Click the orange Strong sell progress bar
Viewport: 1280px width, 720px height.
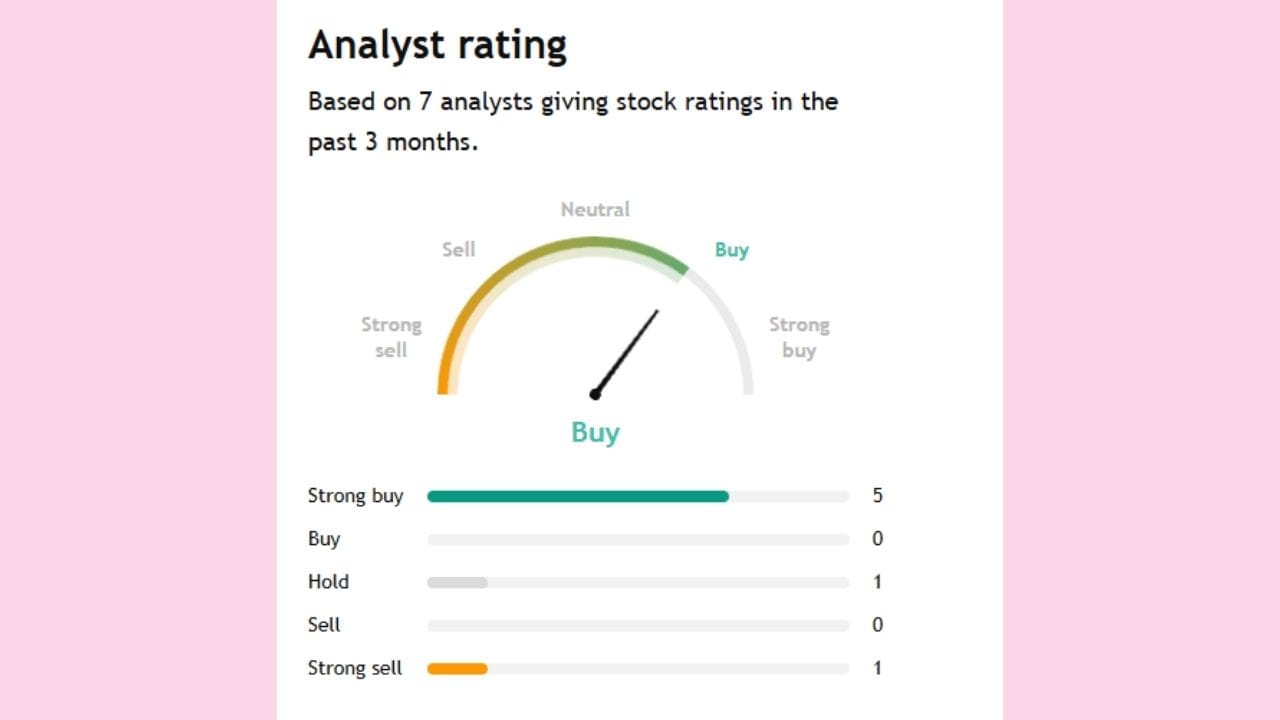coord(457,668)
